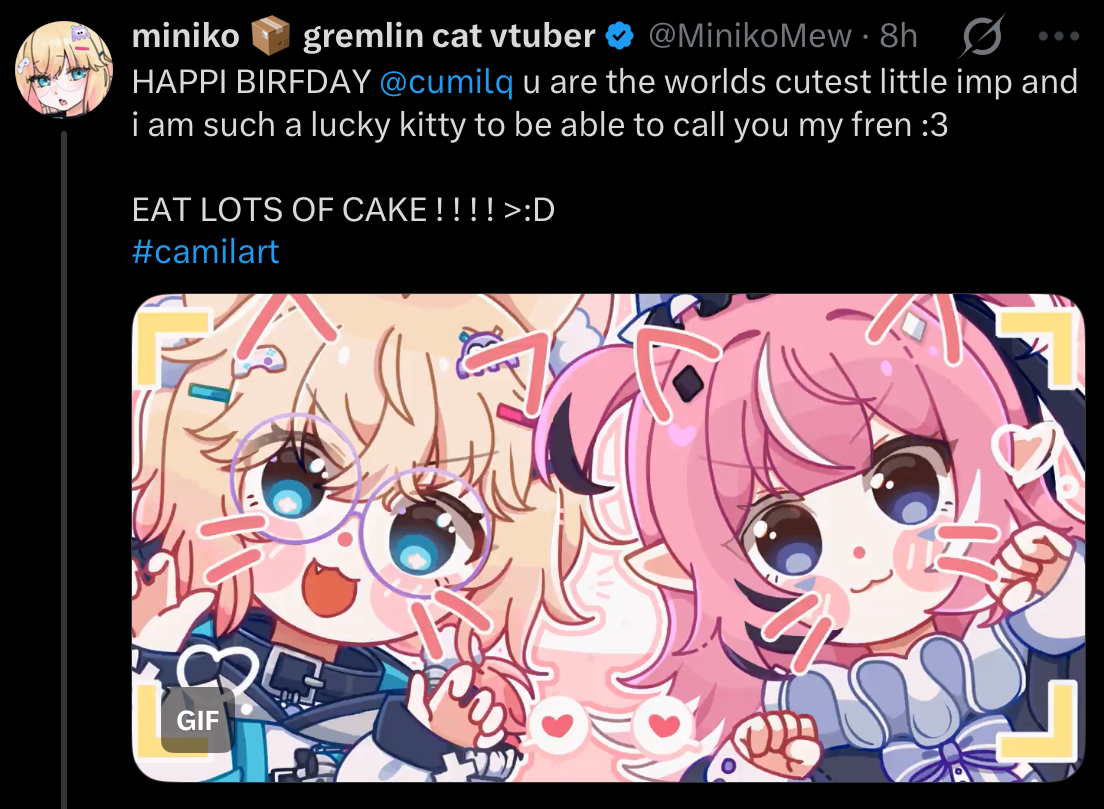1104x809 pixels.
Task: Click the GIF badge on the media
Action: point(198,720)
